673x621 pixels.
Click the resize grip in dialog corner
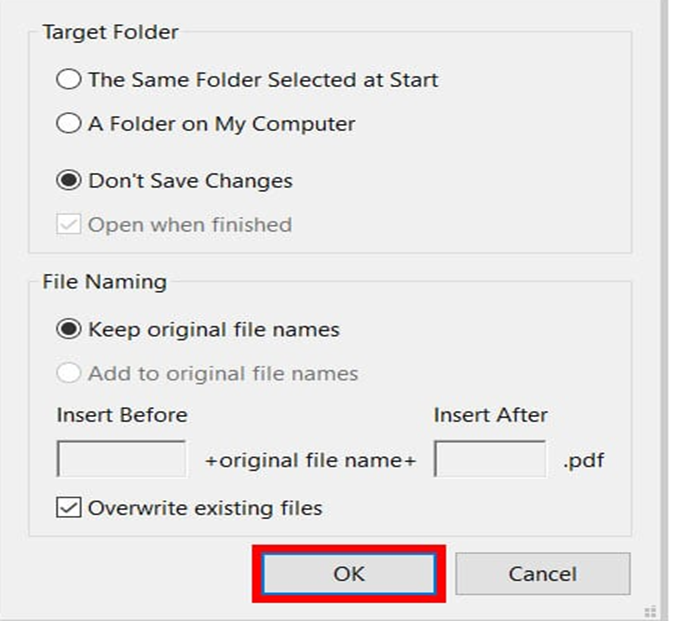point(650,611)
